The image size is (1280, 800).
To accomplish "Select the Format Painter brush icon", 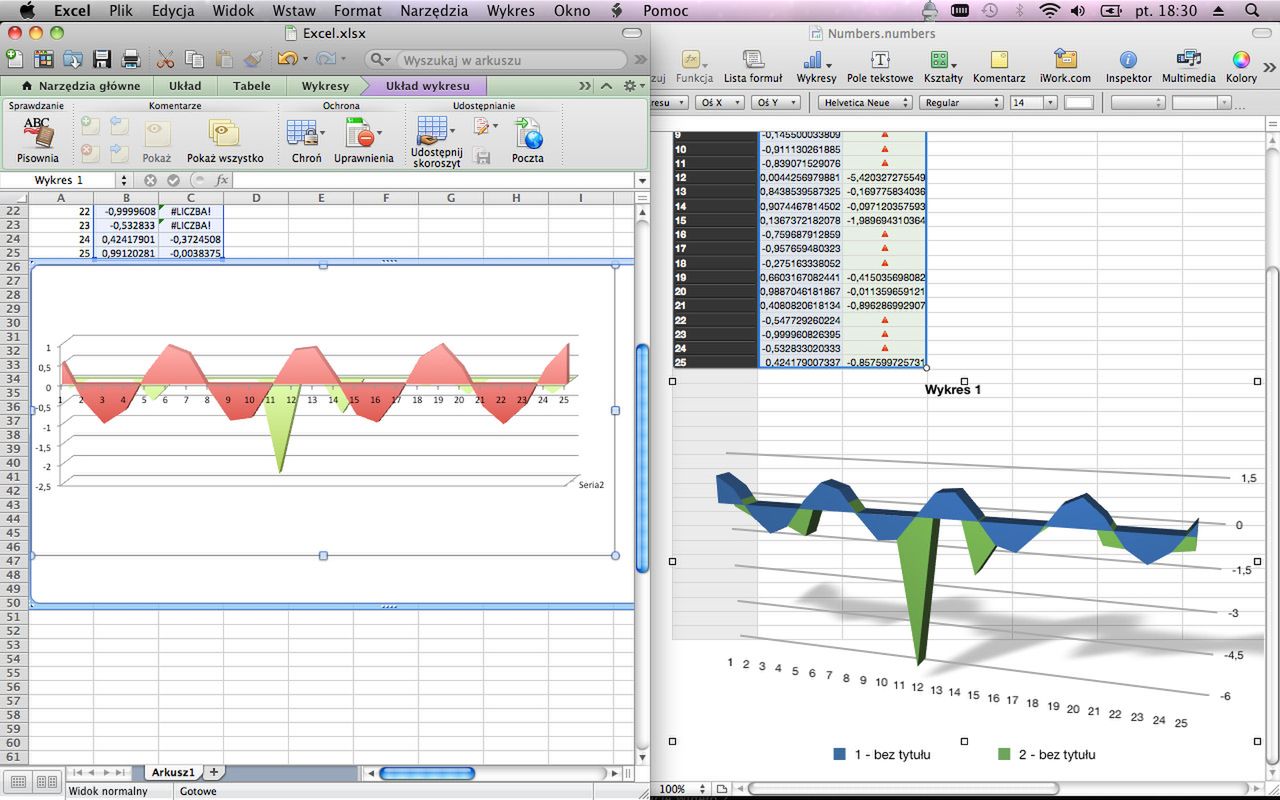I will pos(253,59).
